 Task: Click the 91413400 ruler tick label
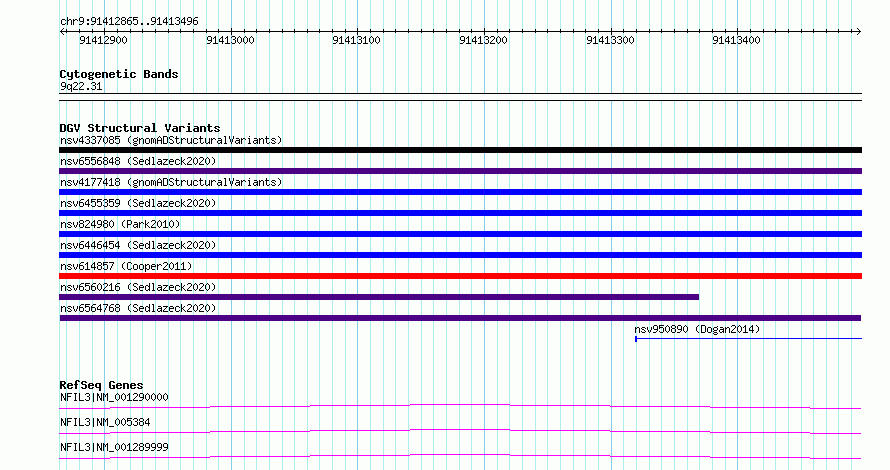(737, 40)
